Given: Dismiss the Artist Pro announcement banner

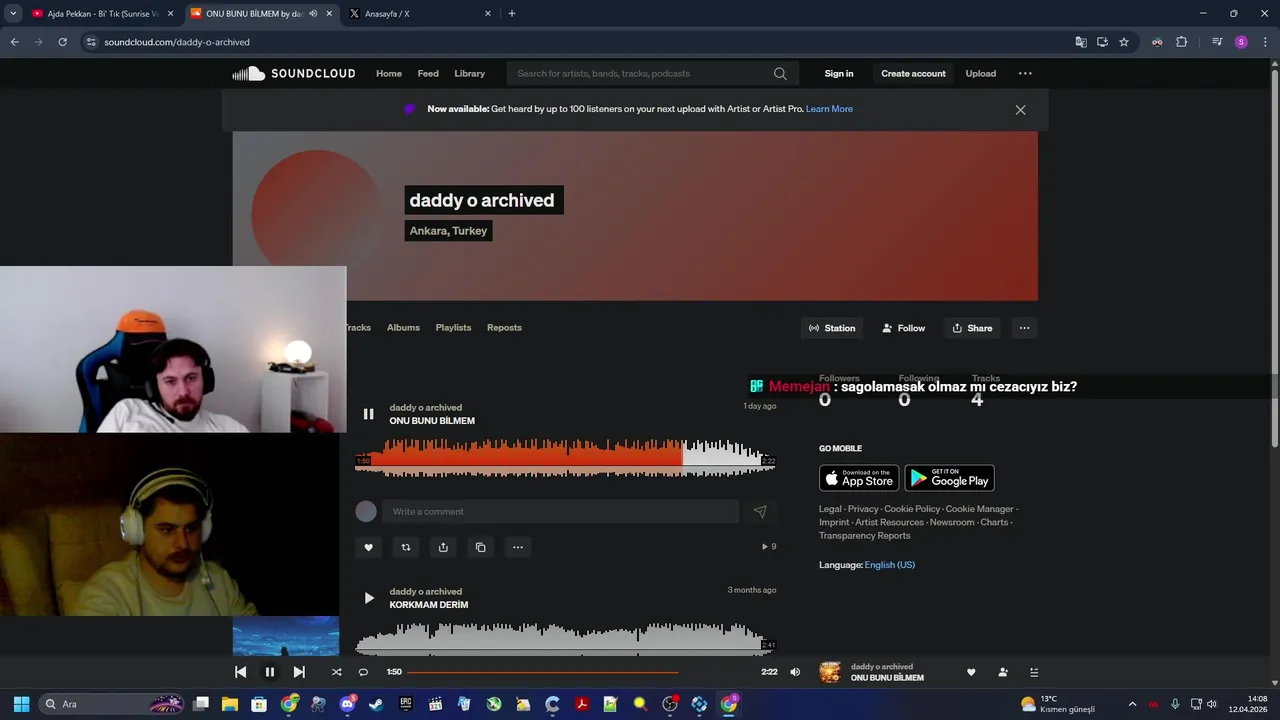Looking at the screenshot, I should point(1020,110).
